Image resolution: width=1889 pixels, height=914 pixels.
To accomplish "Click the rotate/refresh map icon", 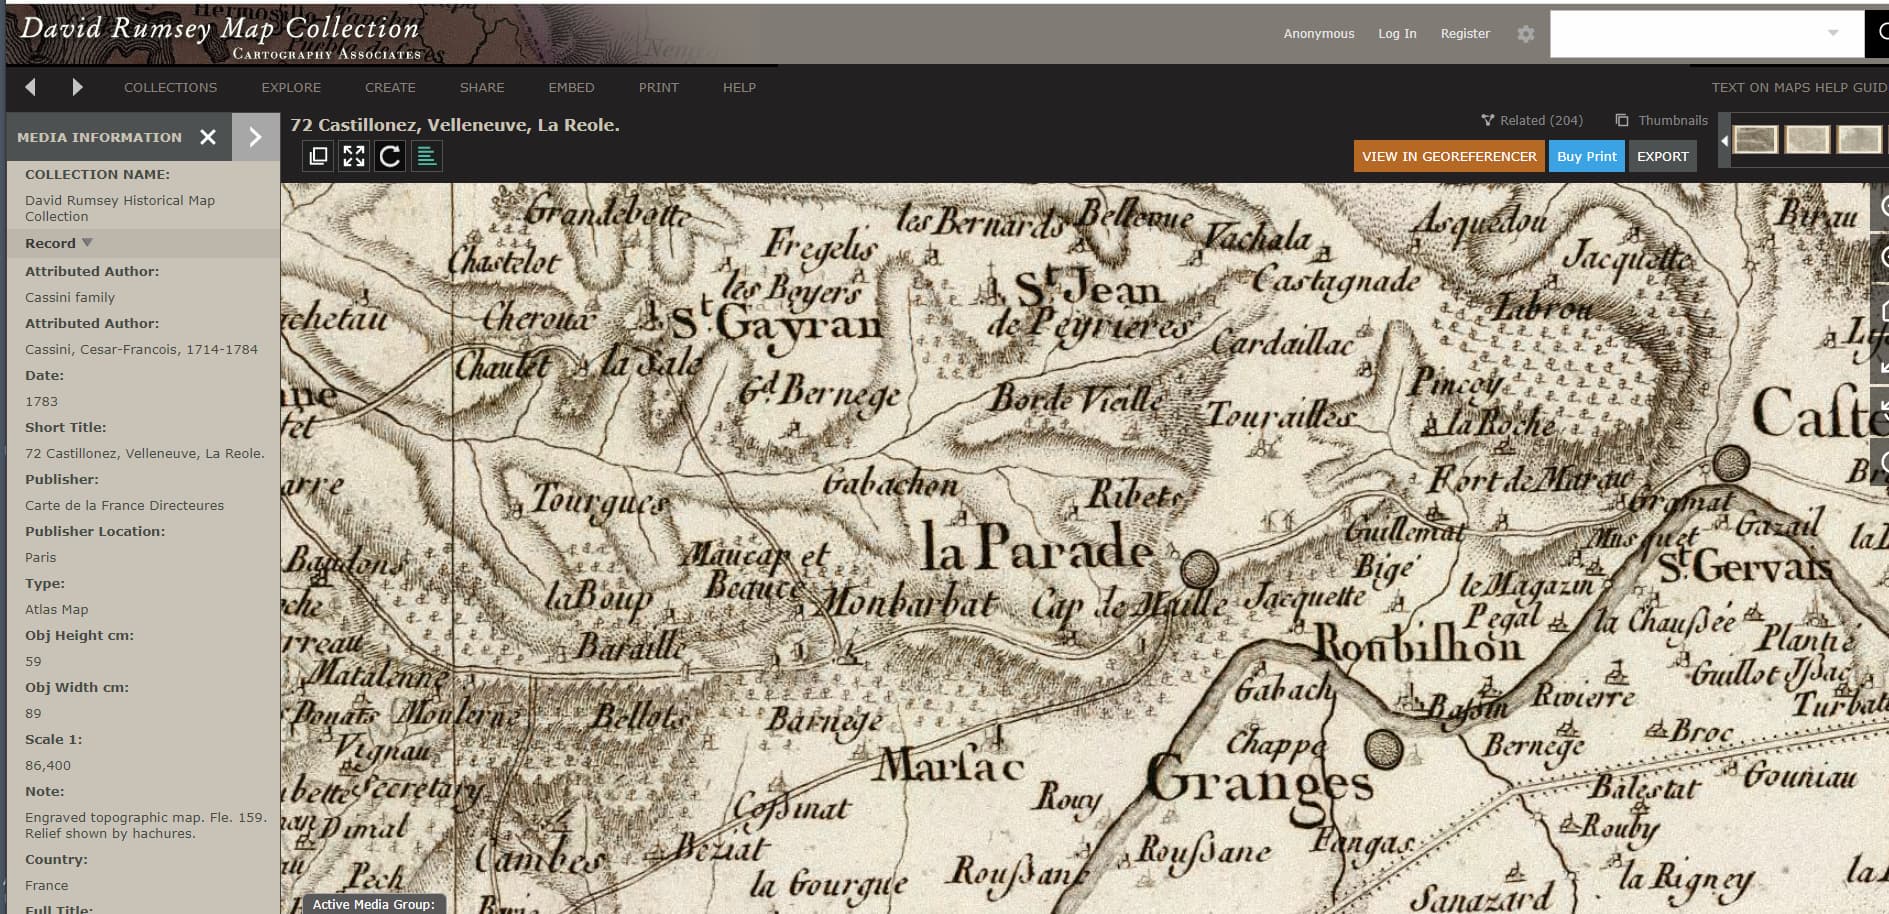I will click(390, 156).
